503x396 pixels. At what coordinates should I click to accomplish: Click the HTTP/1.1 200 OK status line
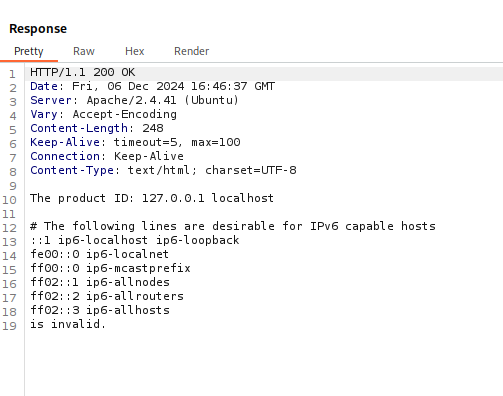pyautogui.click(x=83, y=72)
